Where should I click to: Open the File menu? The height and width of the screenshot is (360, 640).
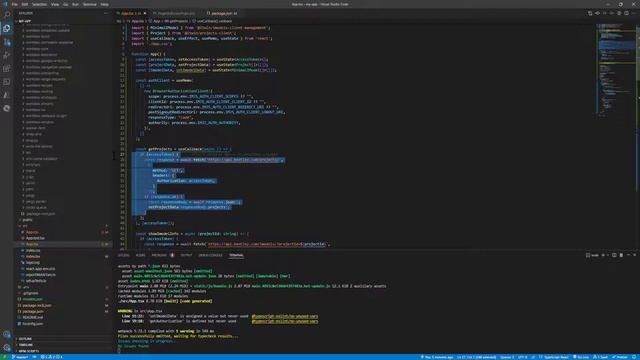pyautogui.click(x=14, y=4)
